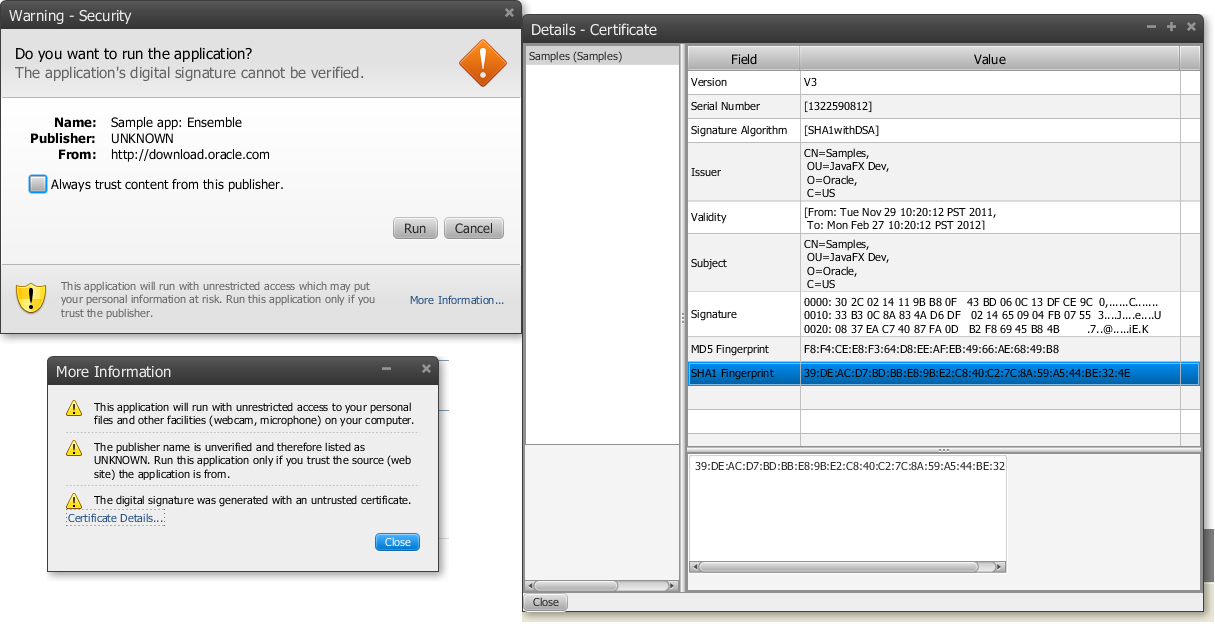
Task: Click warning triangle beside untrusted certificate message
Action: click(73, 500)
